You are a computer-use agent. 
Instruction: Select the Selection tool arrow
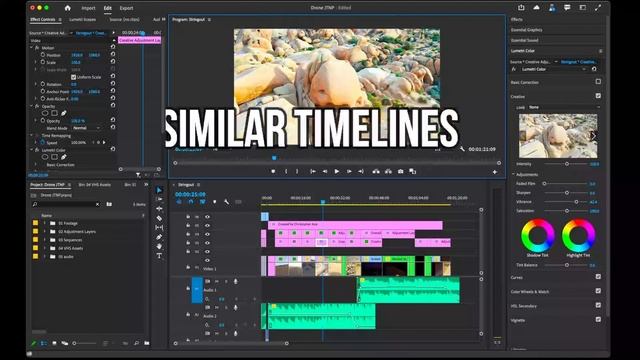(159, 190)
